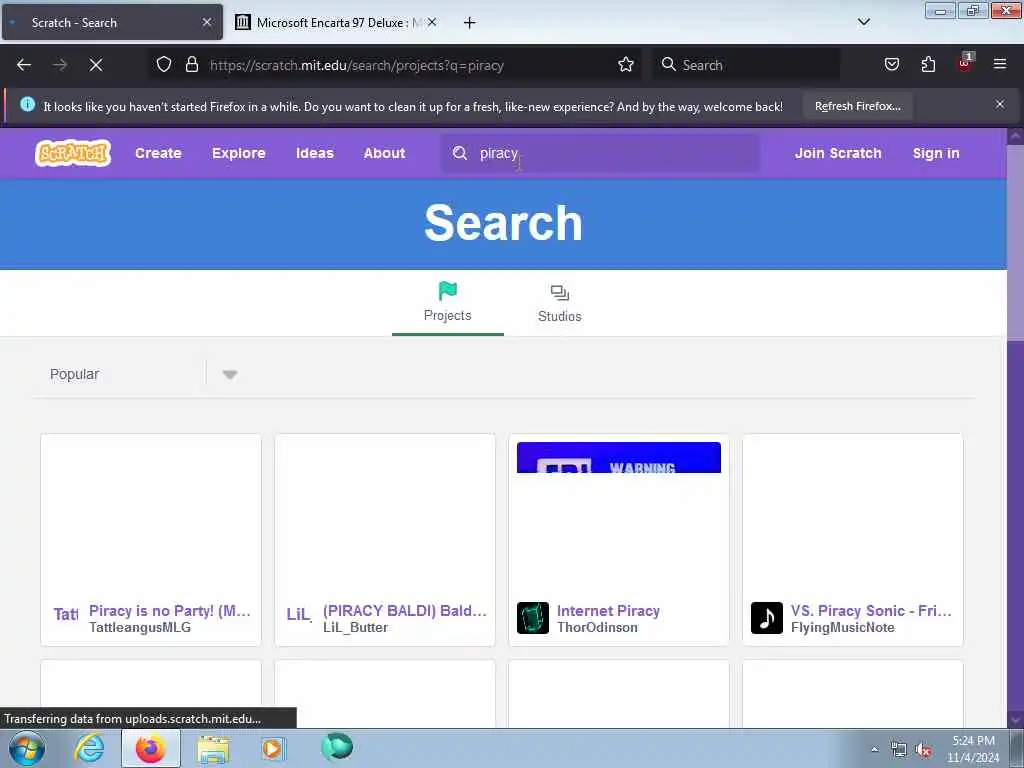The width and height of the screenshot is (1024, 768).
Task: Click the Refresh Firefox button
Action: 857,106
